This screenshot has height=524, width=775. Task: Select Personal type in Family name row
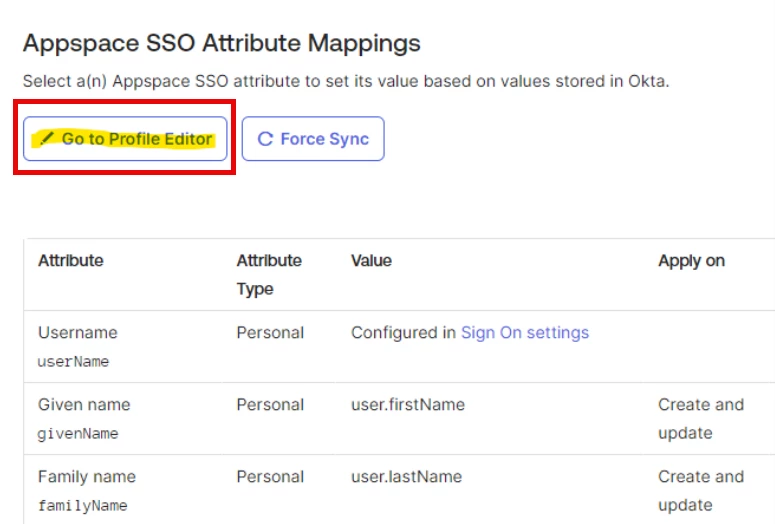270,477
